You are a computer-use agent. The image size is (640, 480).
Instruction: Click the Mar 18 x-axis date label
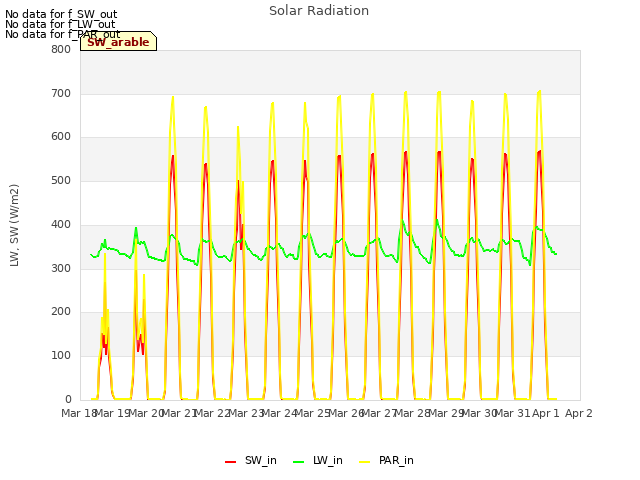point(79,413)
